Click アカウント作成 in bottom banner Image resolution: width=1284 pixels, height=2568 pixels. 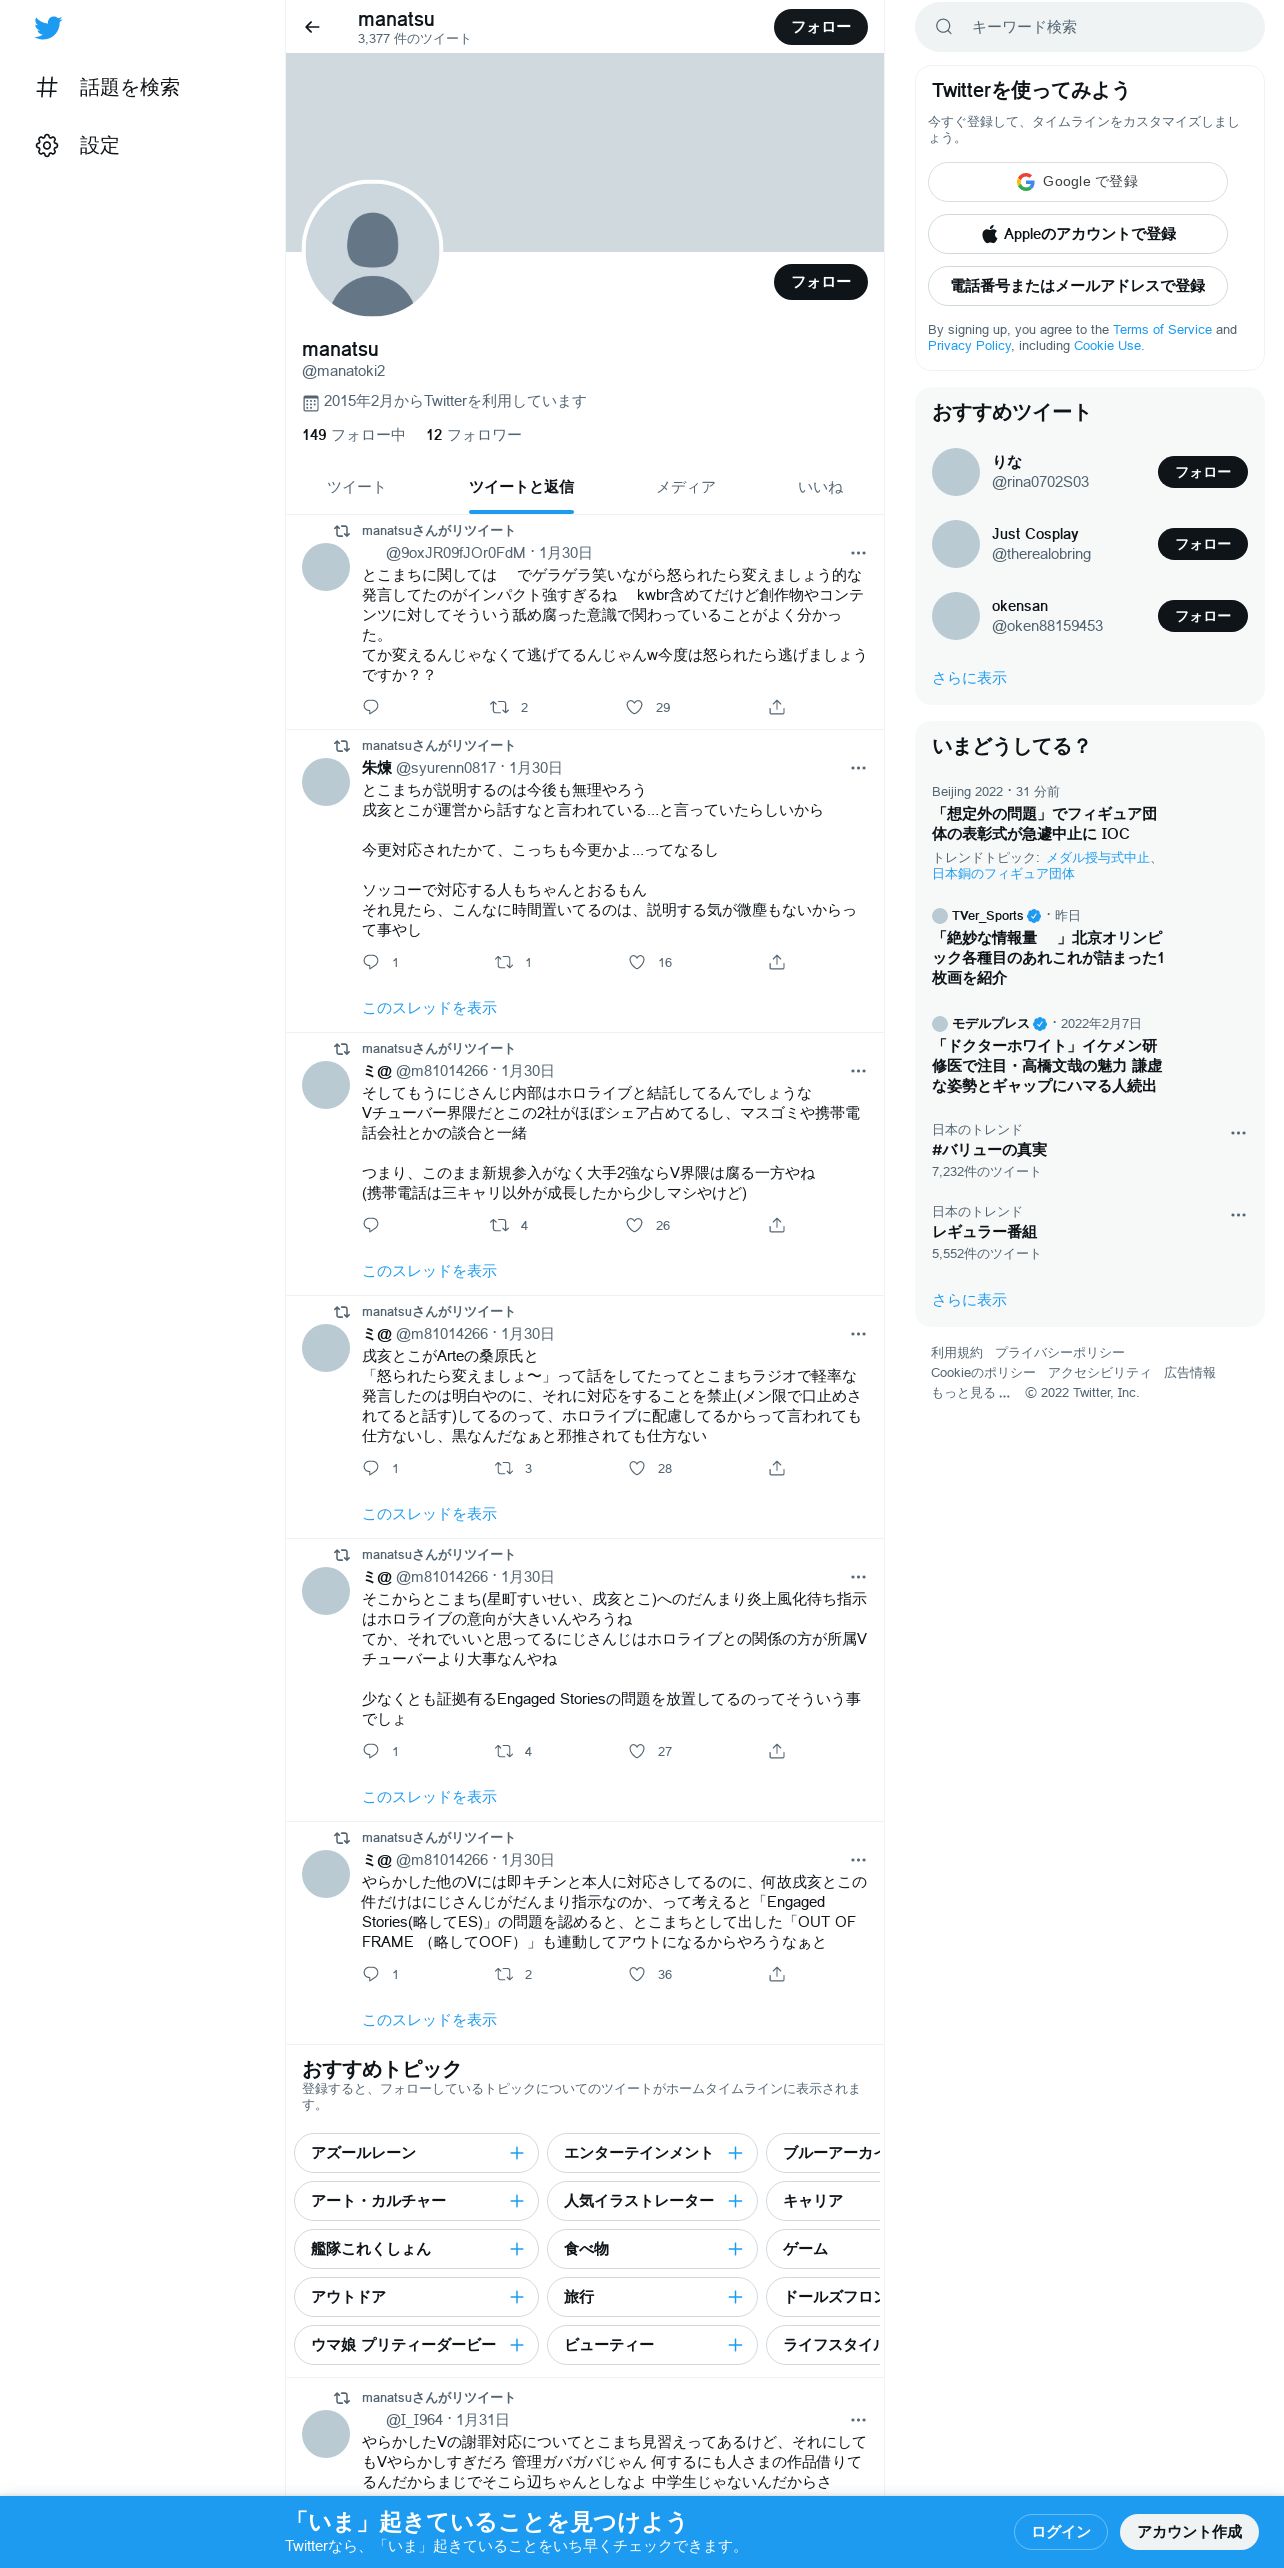pyautogui.click(x=1189, y=2531)
